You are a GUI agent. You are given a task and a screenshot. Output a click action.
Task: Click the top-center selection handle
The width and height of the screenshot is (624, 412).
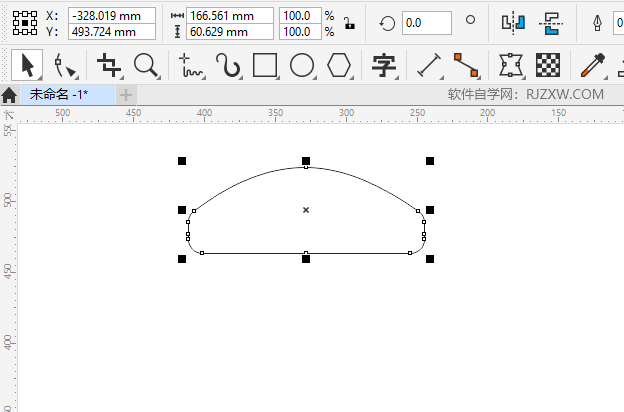[x=306, y=161]
